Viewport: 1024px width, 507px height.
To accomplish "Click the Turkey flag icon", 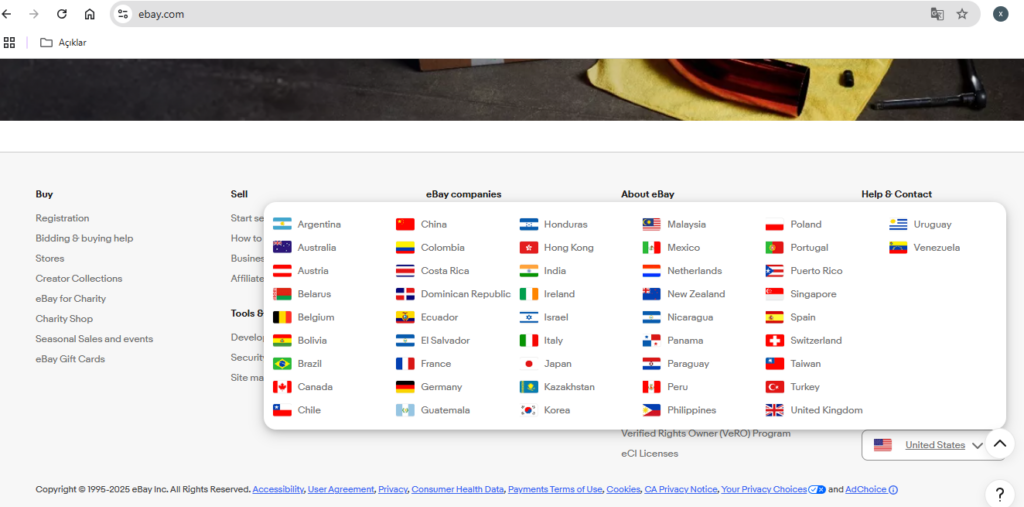I will [x=775, y=387].
